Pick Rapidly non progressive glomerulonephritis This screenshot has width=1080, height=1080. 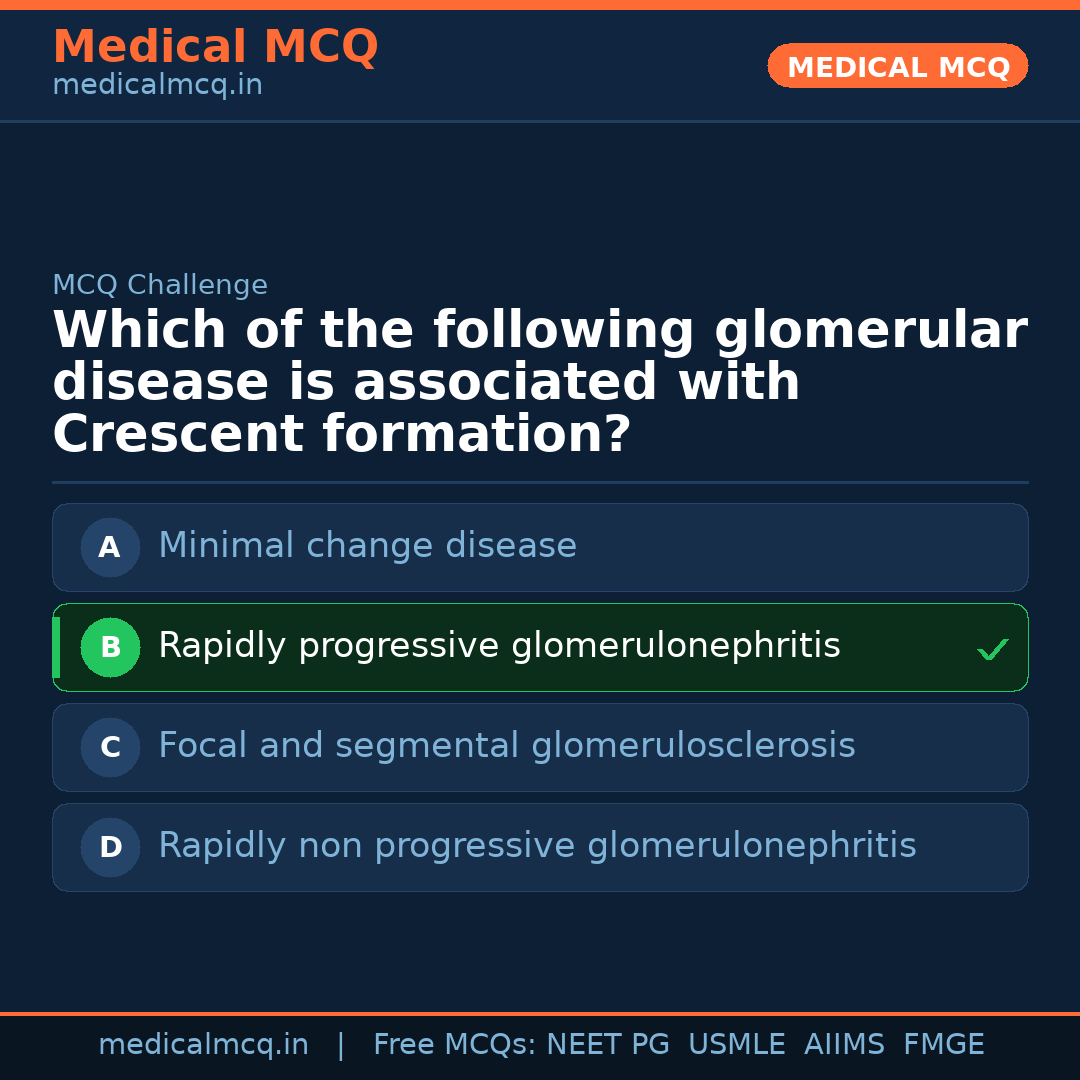pyautogui.click(x=537, y=846)
